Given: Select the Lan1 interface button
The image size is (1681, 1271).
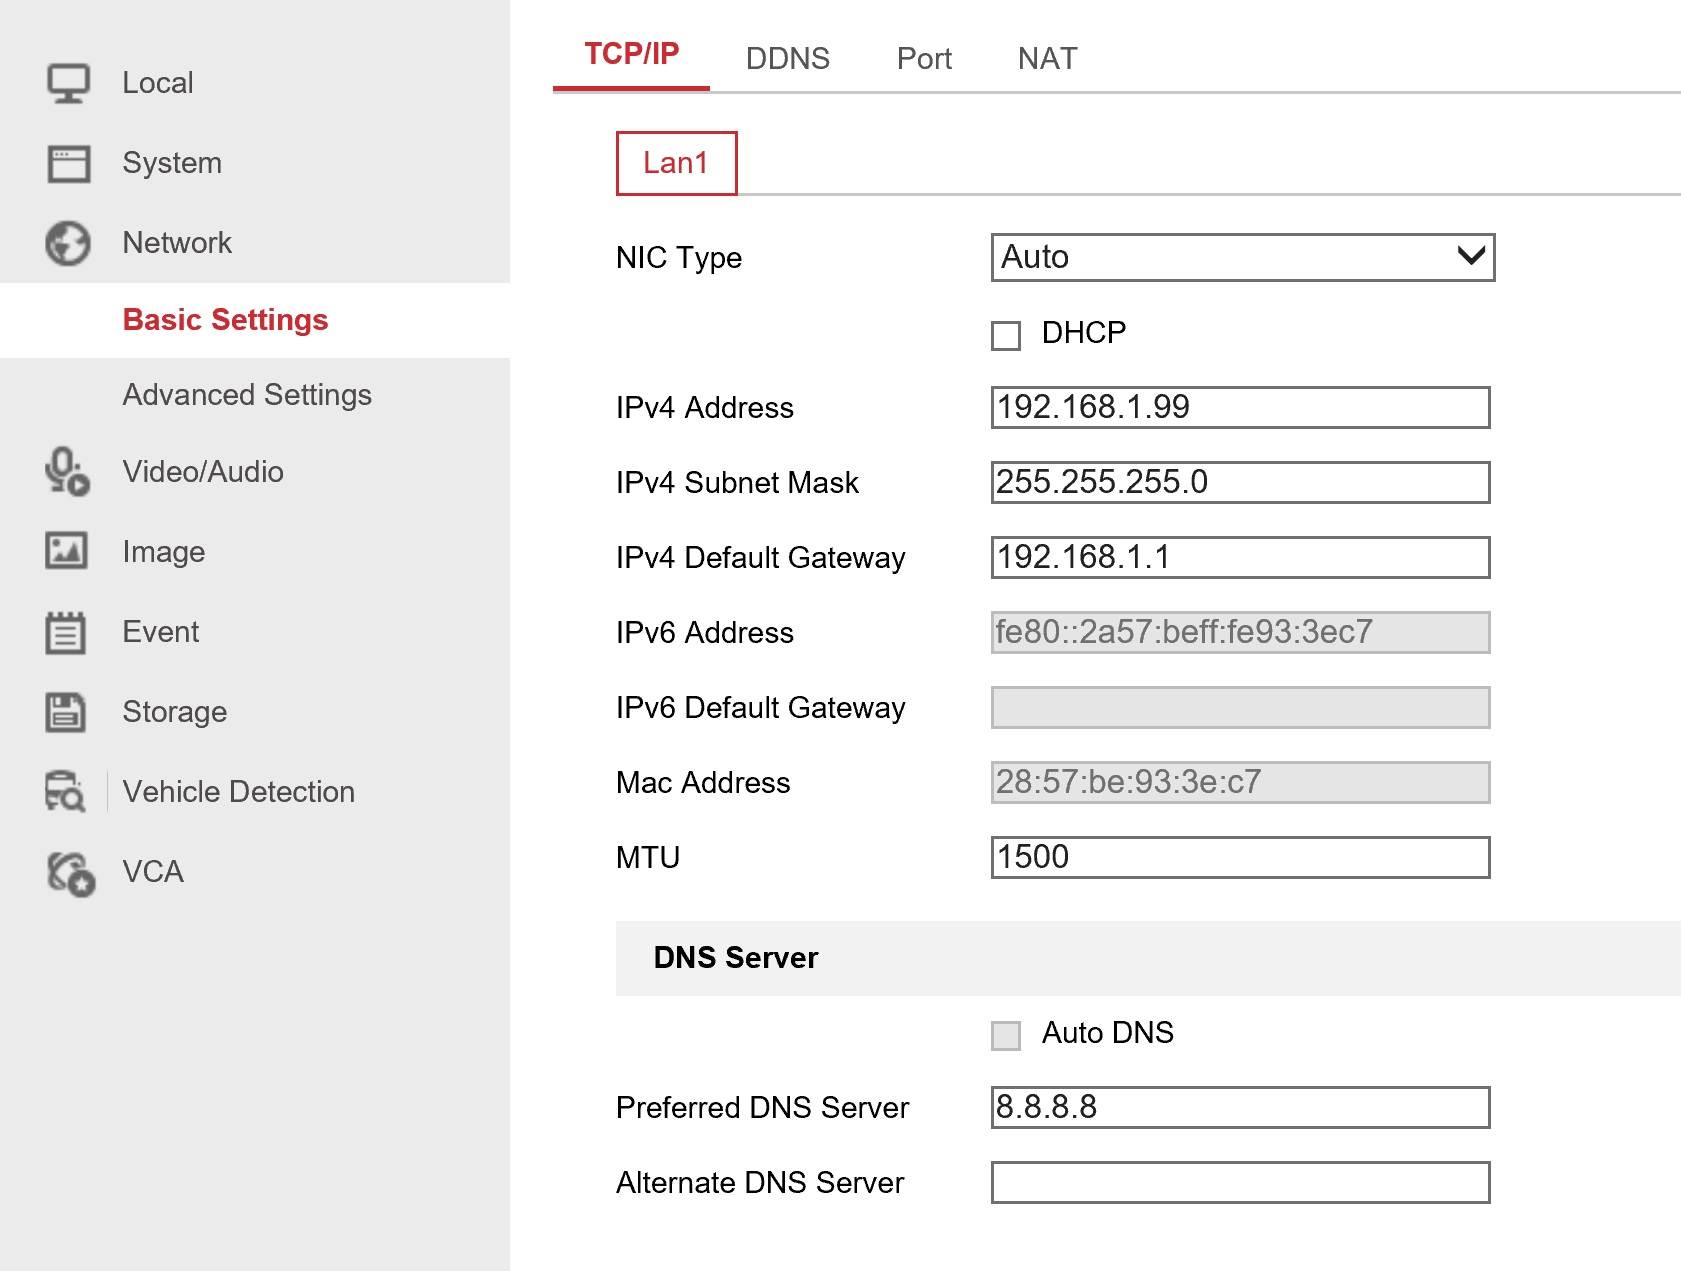Looking at the screenshot, I should (676, 163).
